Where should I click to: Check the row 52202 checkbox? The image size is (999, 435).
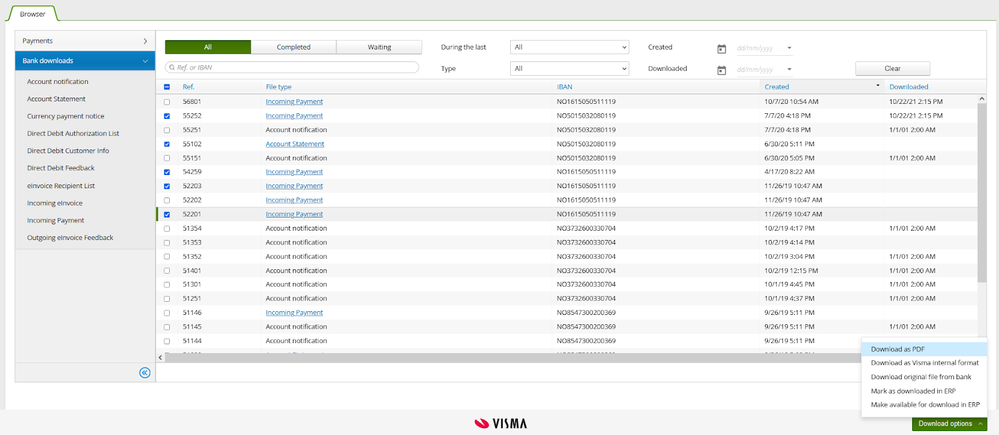[167, 200]
